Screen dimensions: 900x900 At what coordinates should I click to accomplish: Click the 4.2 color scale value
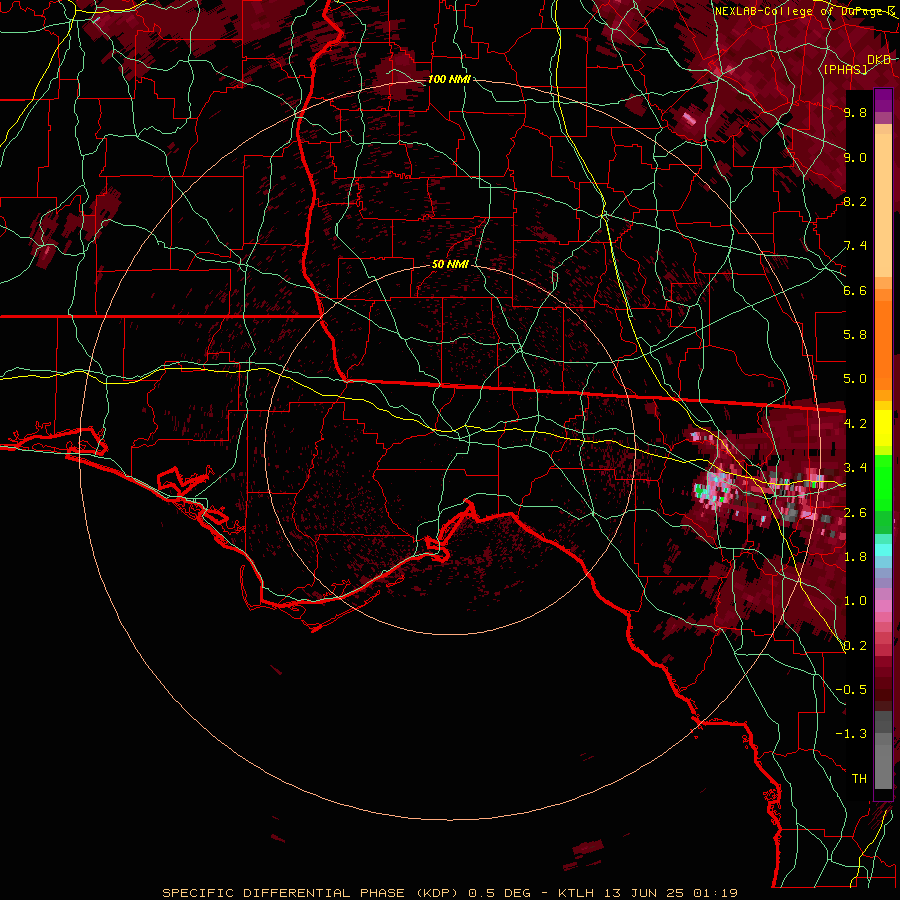tap(855, 424)
